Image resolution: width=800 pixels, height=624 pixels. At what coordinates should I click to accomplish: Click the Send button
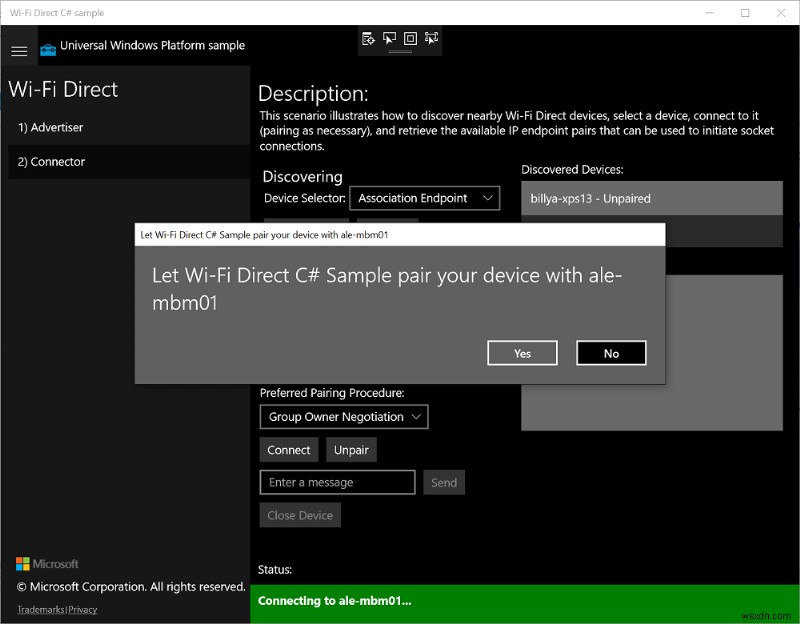click(x=443, y=482)
